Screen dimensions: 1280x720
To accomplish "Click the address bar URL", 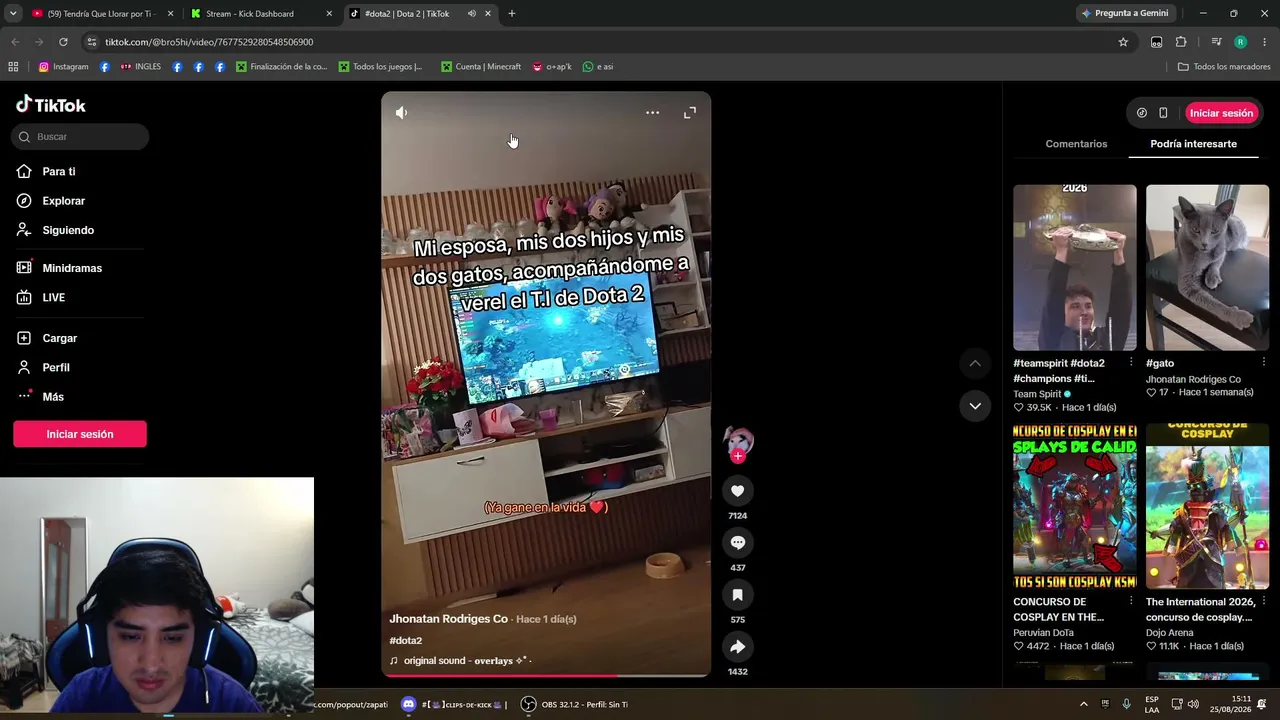I will tap(209, 42).
